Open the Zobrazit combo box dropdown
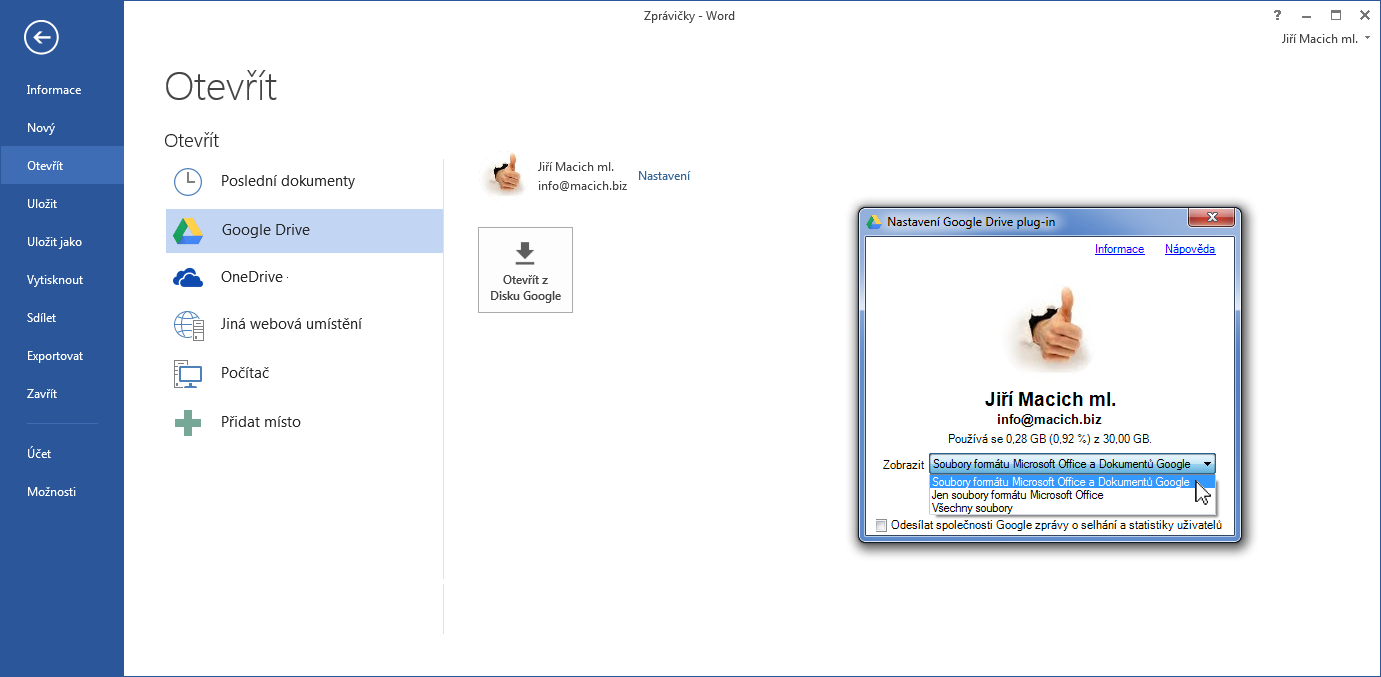This screenshot has width=1381, height=677. (1208, 464)
